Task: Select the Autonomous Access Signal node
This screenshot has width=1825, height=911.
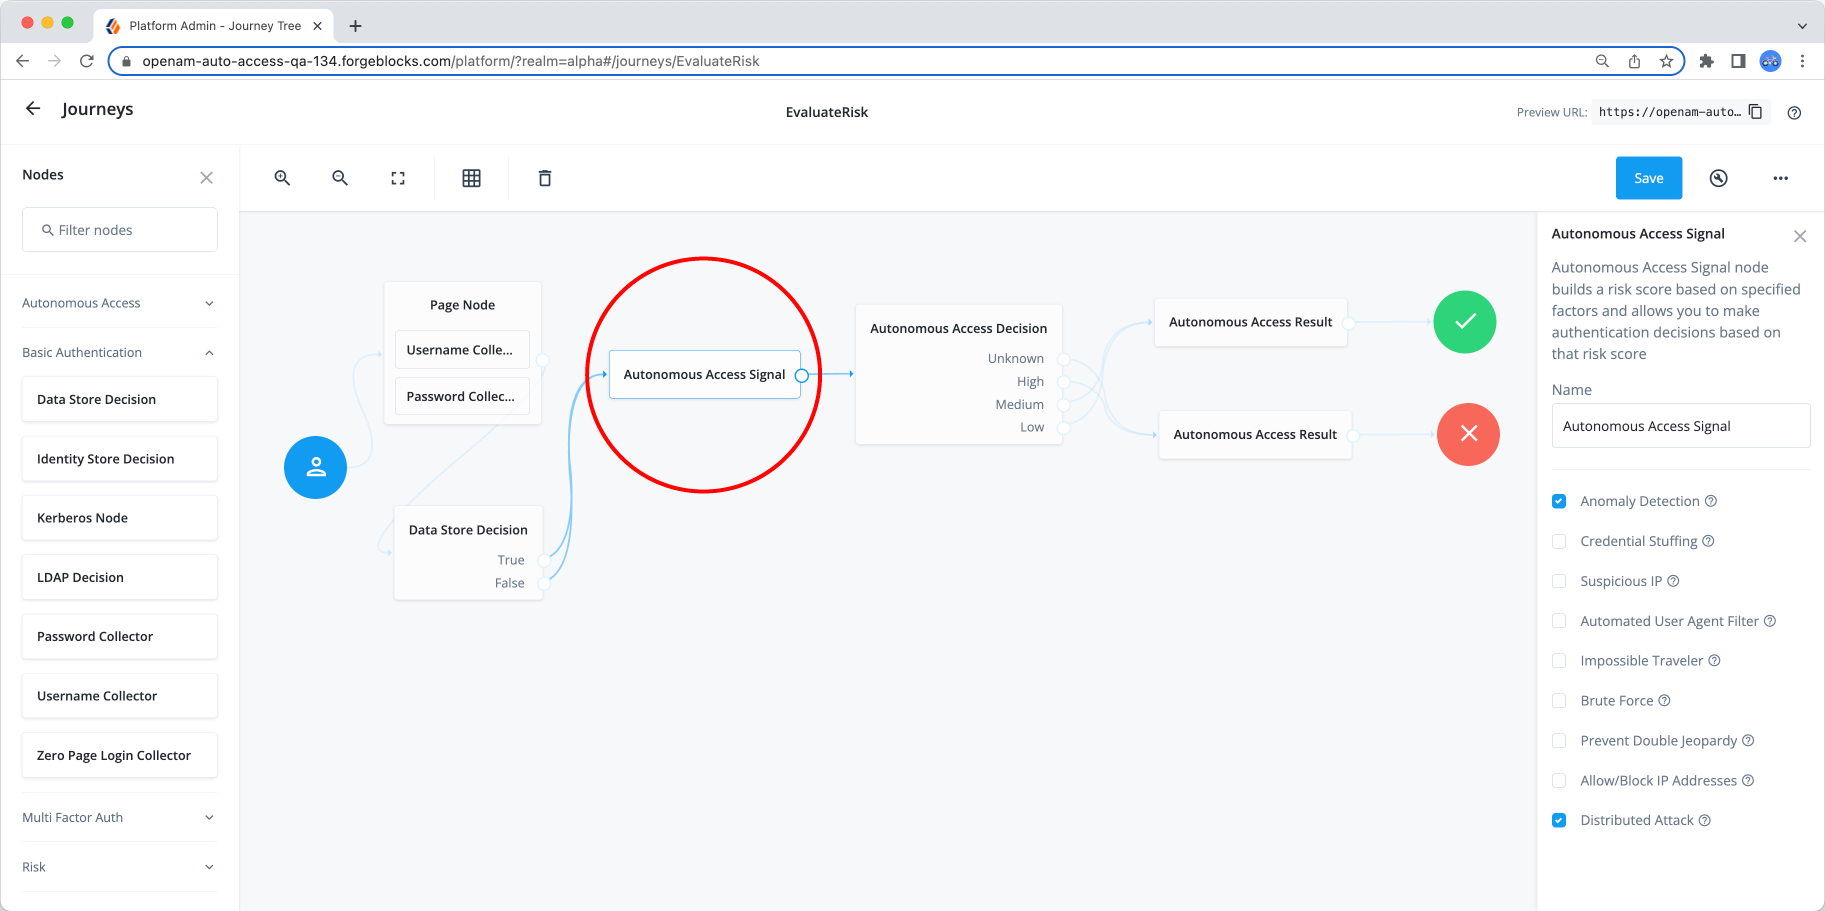Action: point(705,375)
